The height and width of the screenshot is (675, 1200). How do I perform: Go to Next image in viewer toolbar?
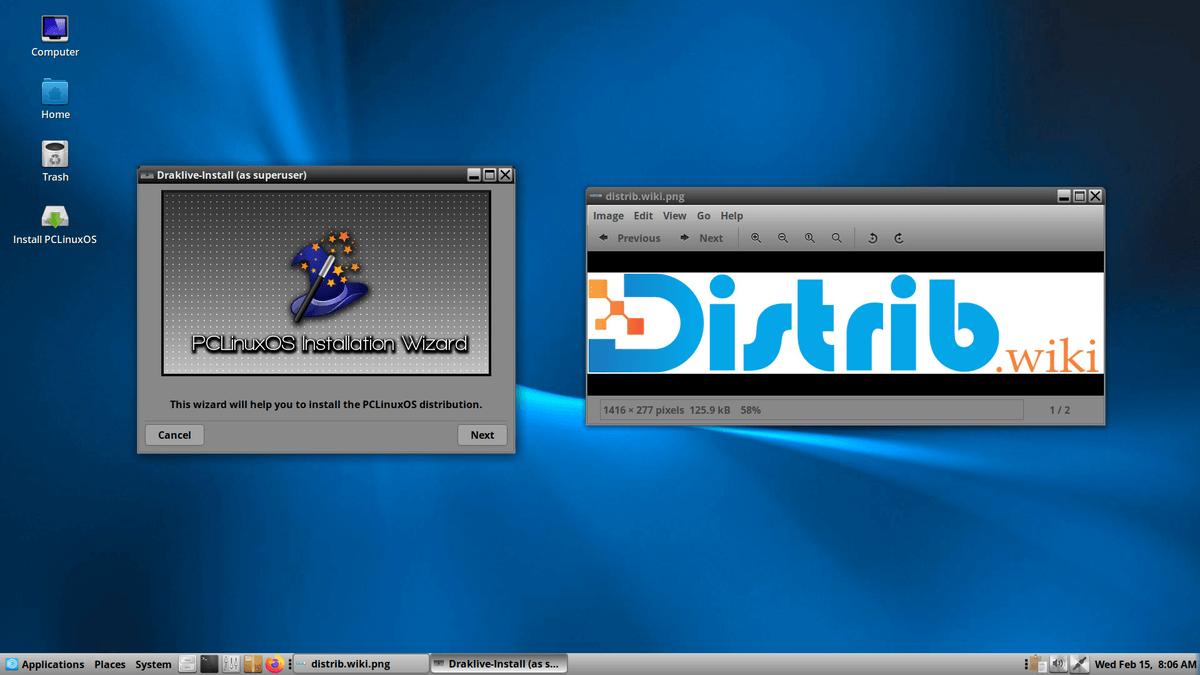click(701, 238)
